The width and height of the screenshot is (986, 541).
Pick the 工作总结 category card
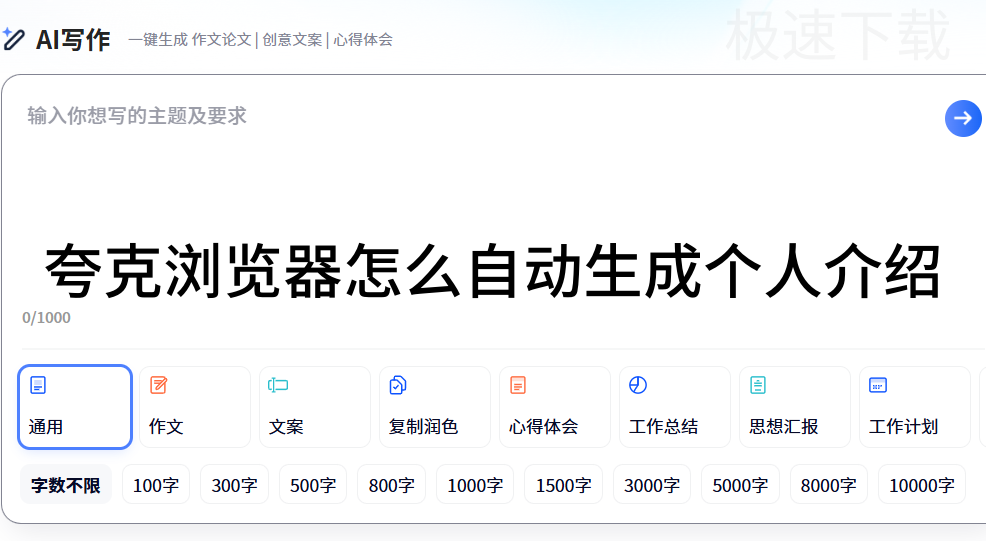(675, 407)
